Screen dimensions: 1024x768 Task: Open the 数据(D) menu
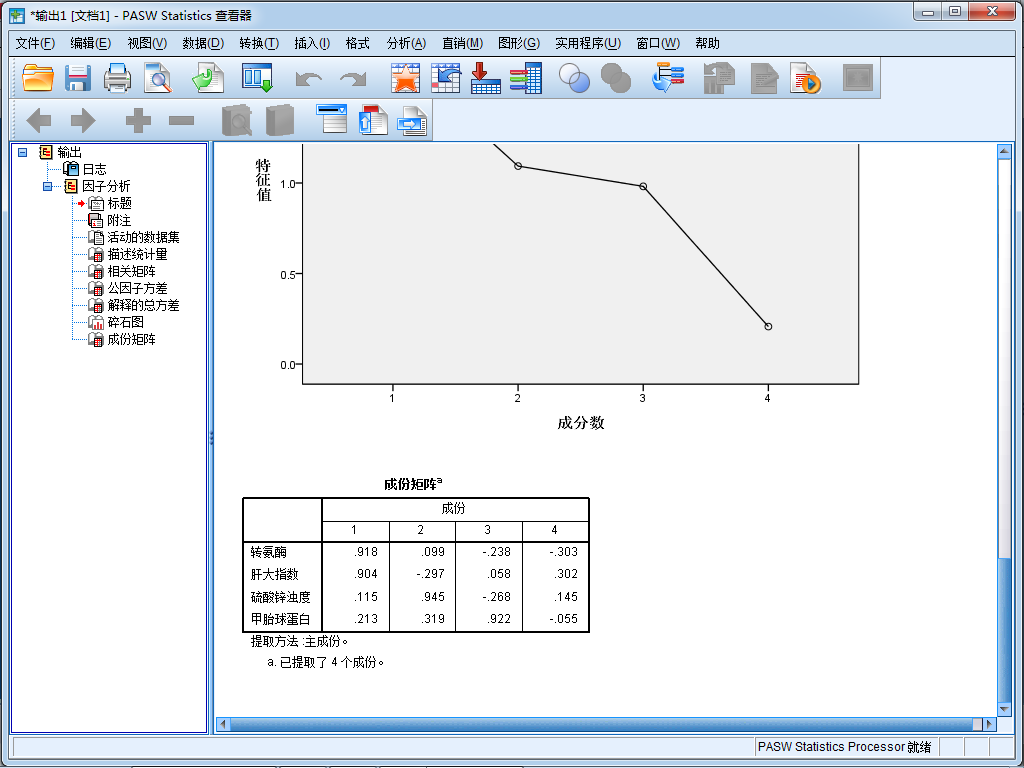point(203,43)
